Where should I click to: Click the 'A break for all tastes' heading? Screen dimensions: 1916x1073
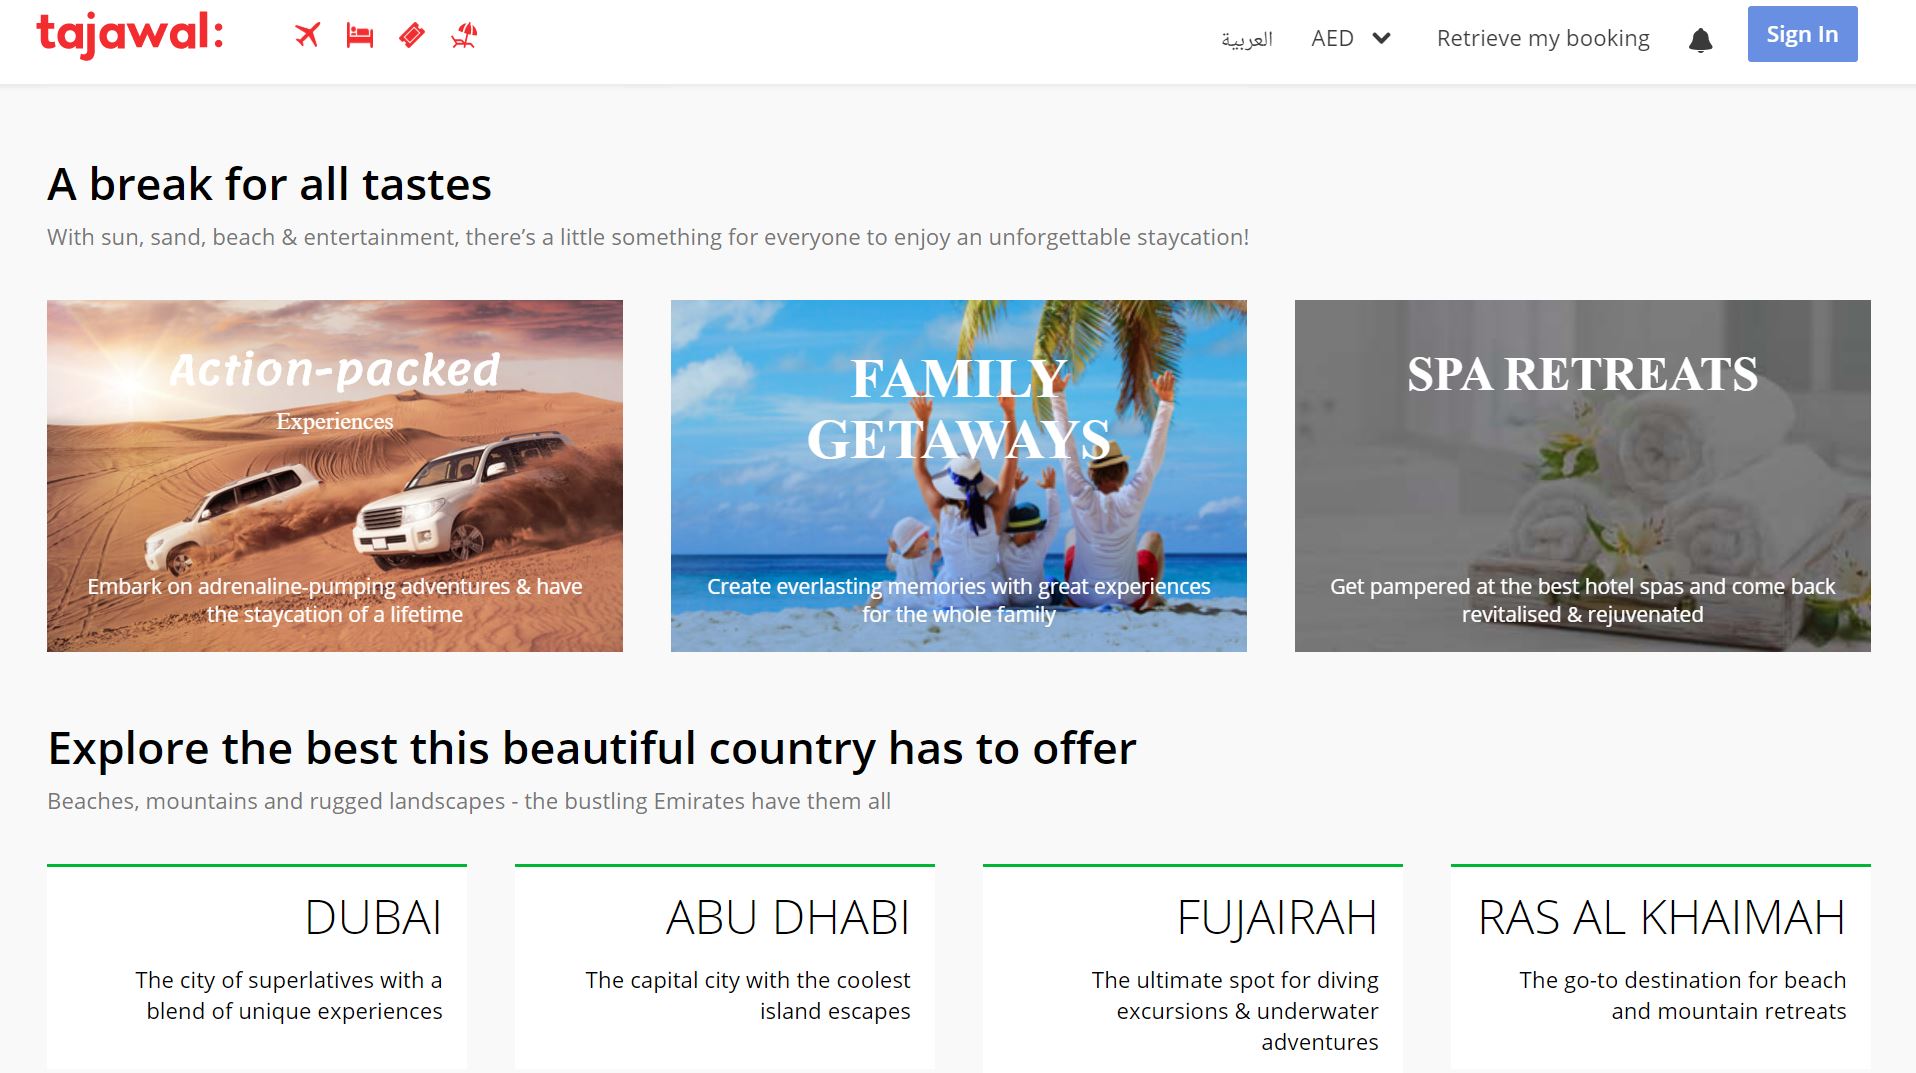coord(269,185)
